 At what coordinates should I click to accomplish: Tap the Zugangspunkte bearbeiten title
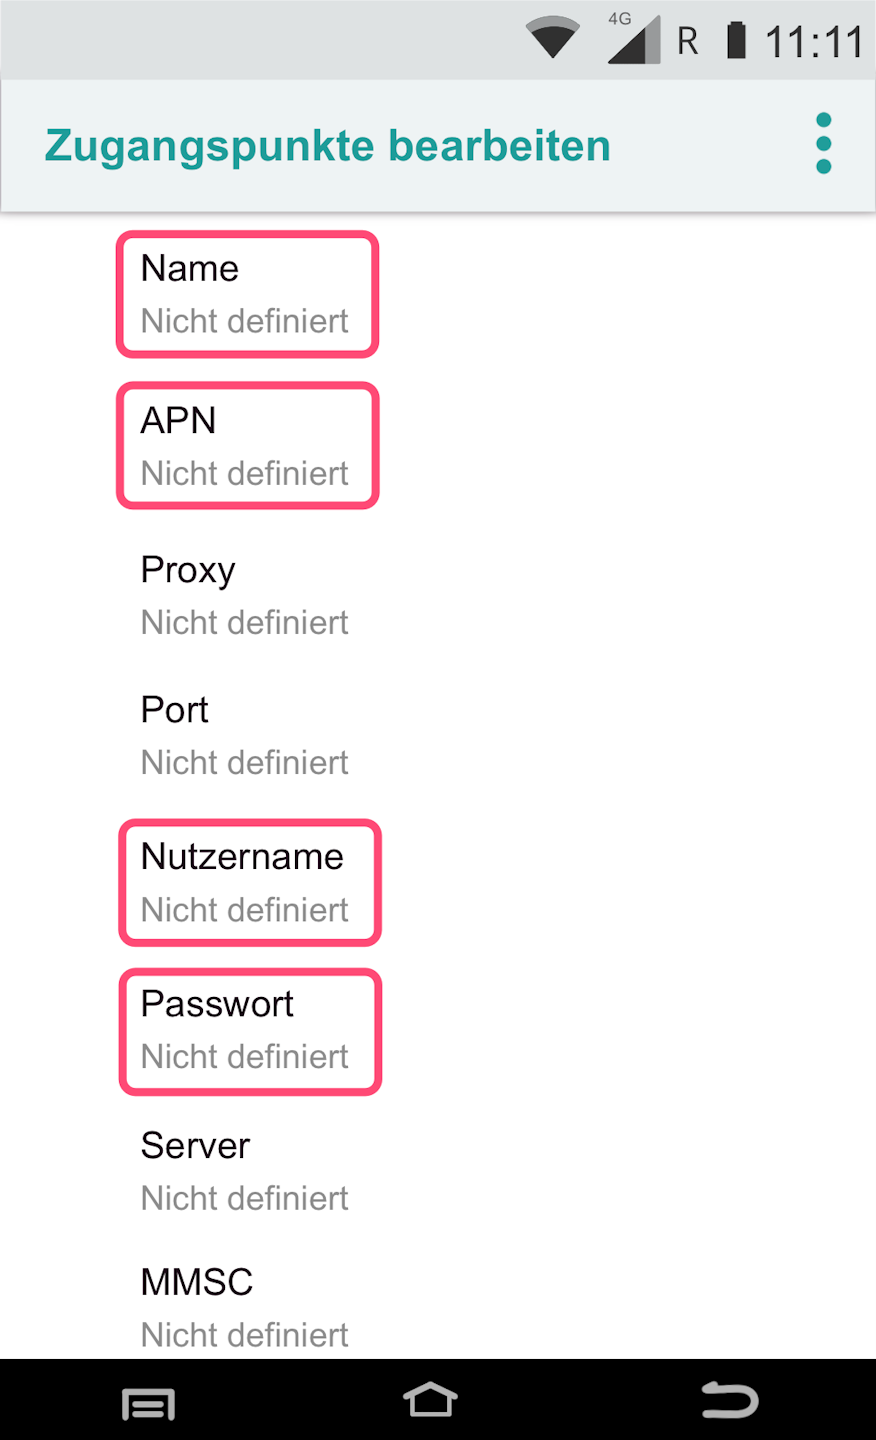(x=327, y=146)
